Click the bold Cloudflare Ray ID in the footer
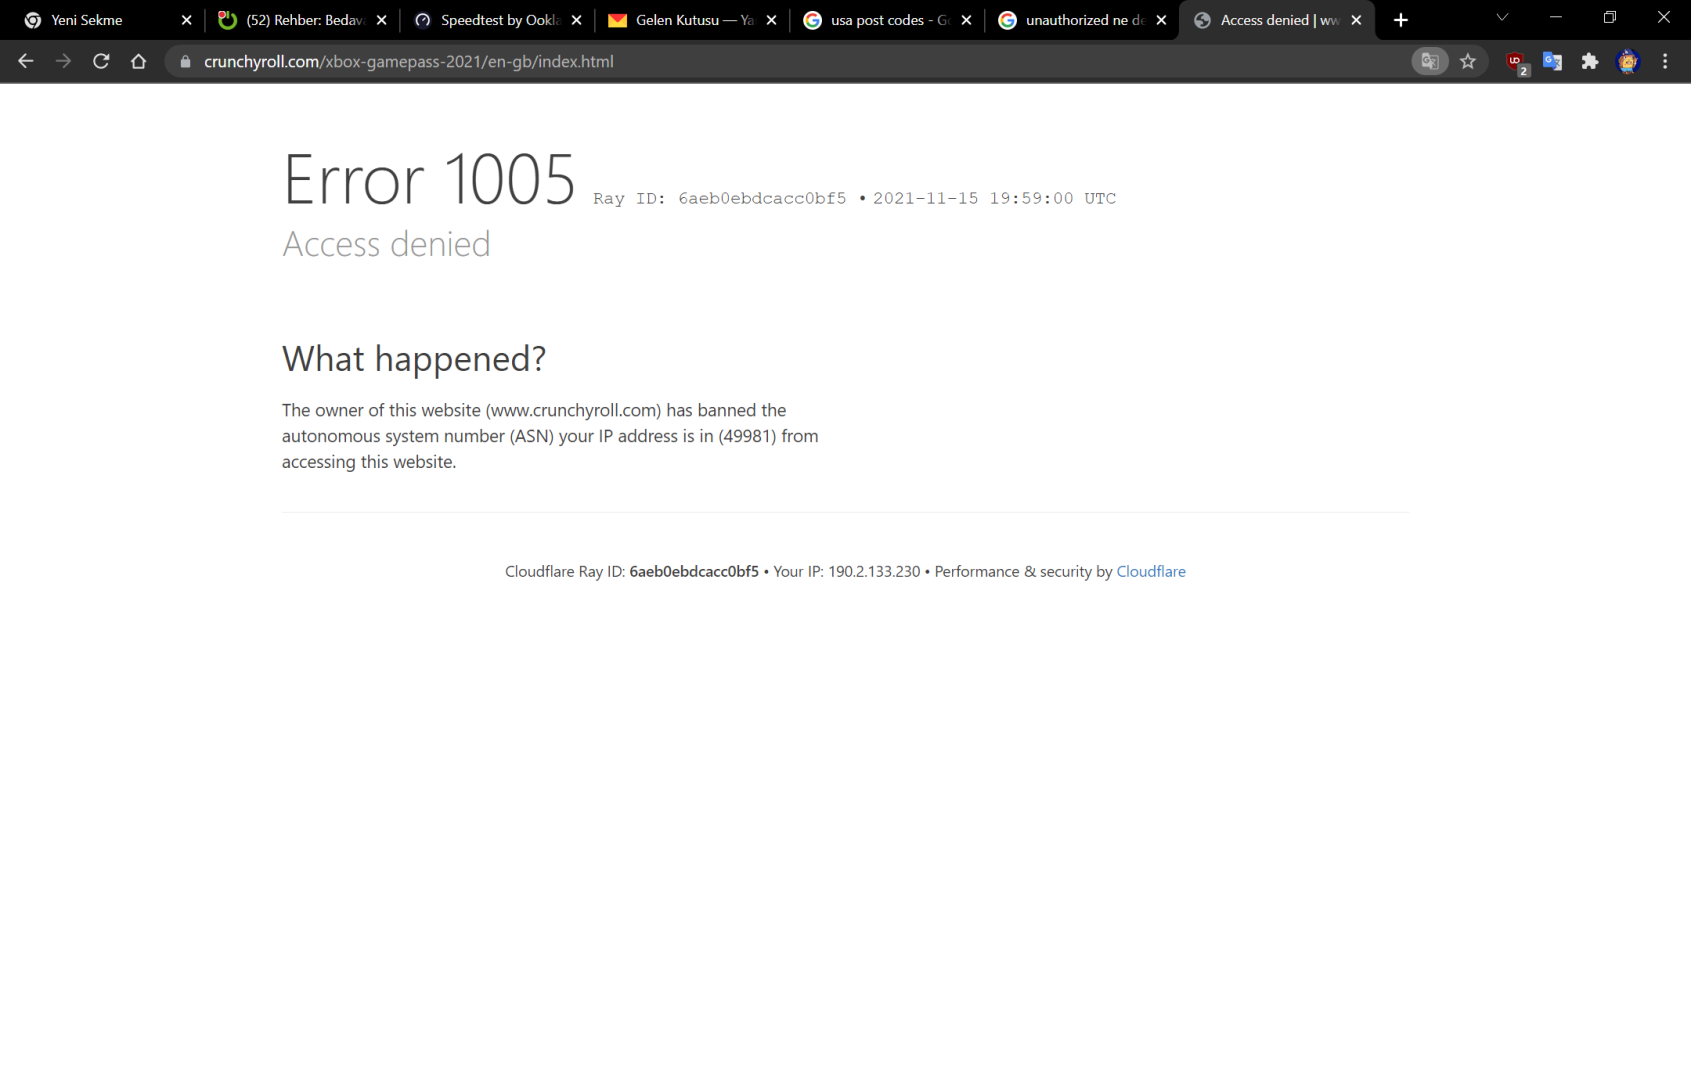The height and width of the screenshot is (1080, 1691). 694,572
